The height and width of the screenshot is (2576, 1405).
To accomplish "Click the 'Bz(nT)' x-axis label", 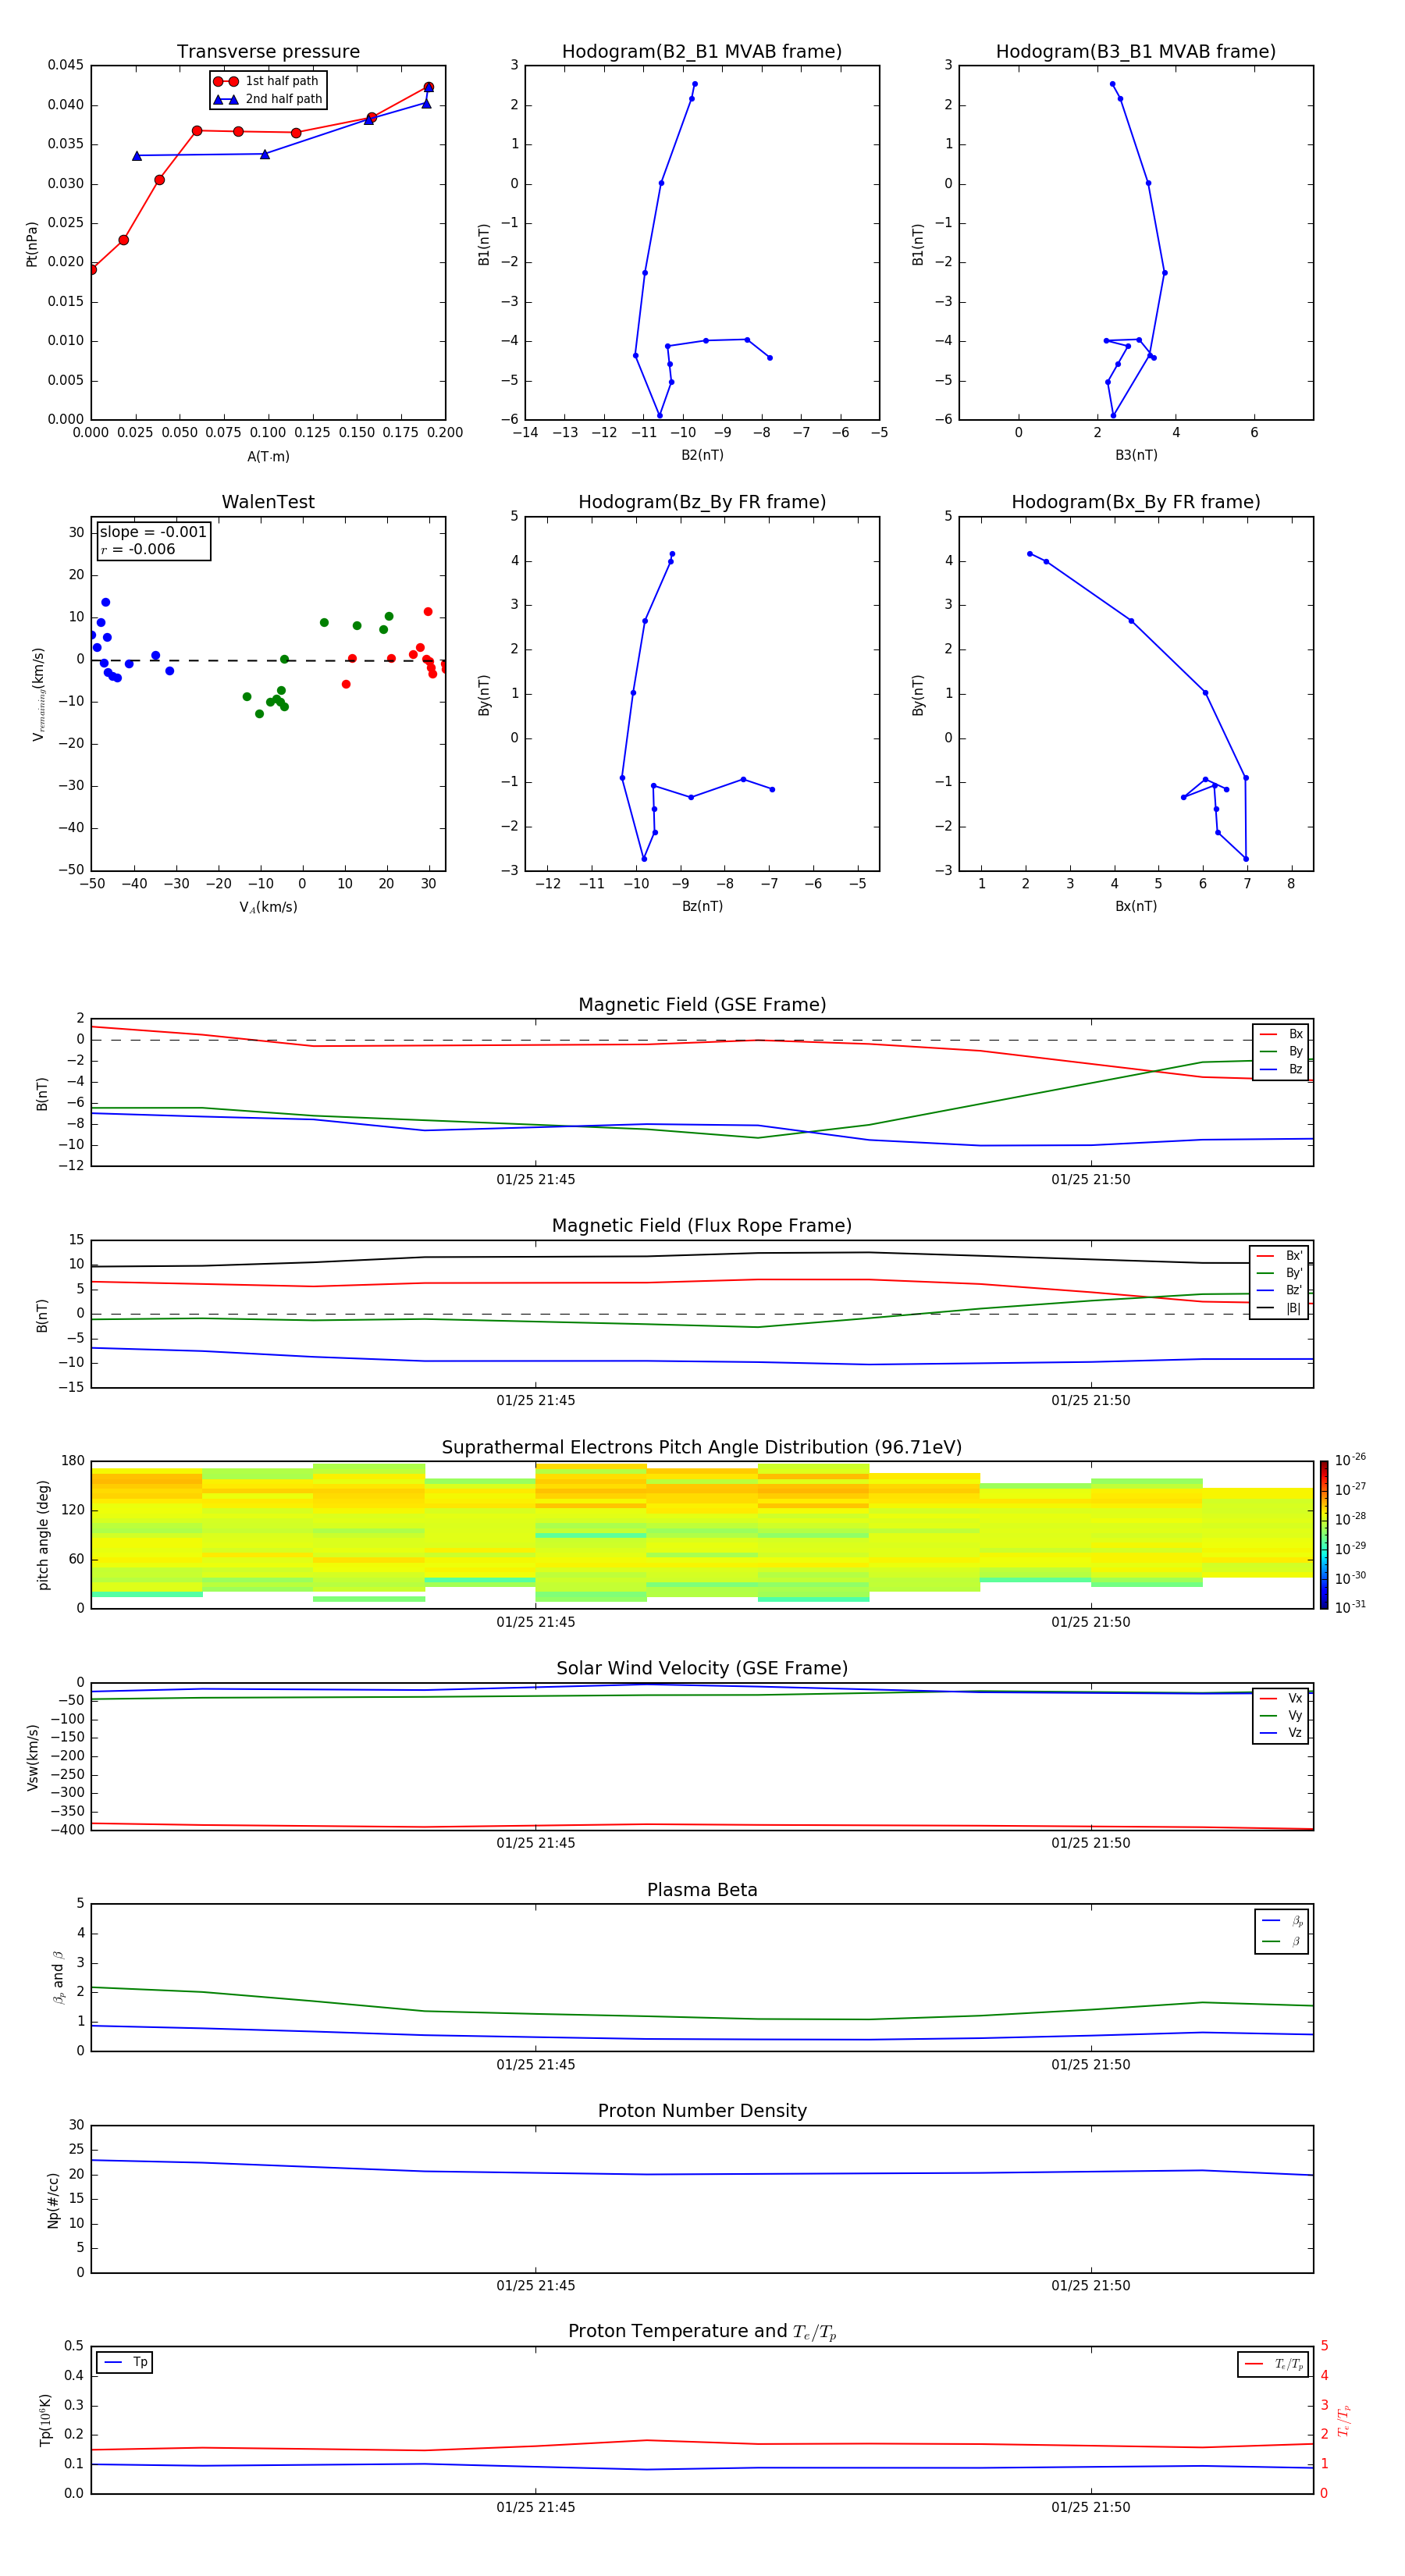I will [702, 907].
